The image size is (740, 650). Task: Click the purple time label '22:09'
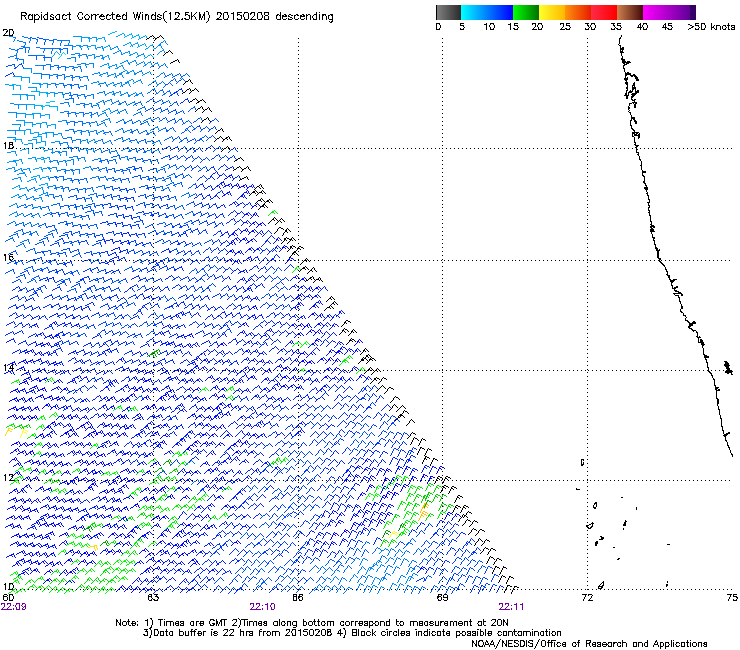(x=14, y=607)
